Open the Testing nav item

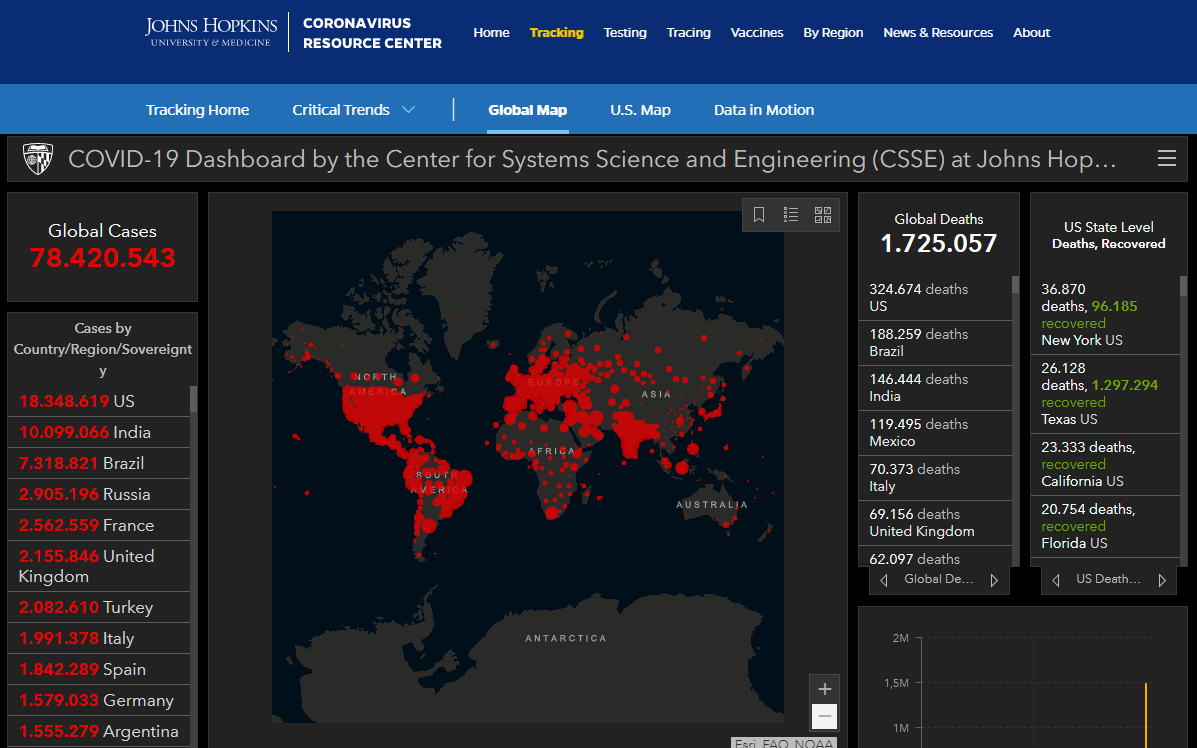[x=625, y=33]
